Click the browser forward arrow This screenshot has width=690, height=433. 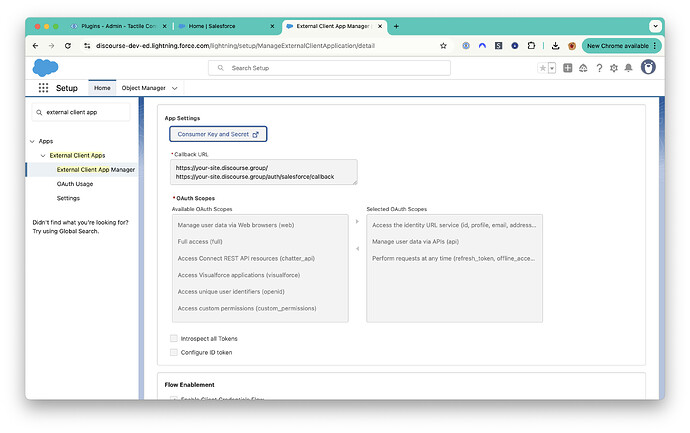[51, 46]
